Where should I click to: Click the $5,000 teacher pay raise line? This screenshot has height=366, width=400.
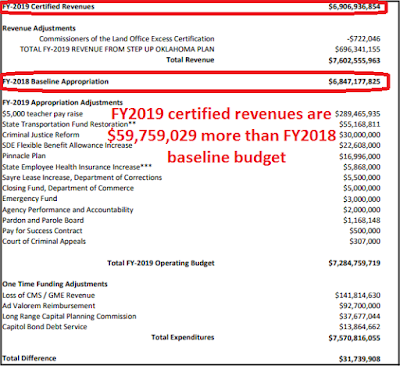point(43,114)
